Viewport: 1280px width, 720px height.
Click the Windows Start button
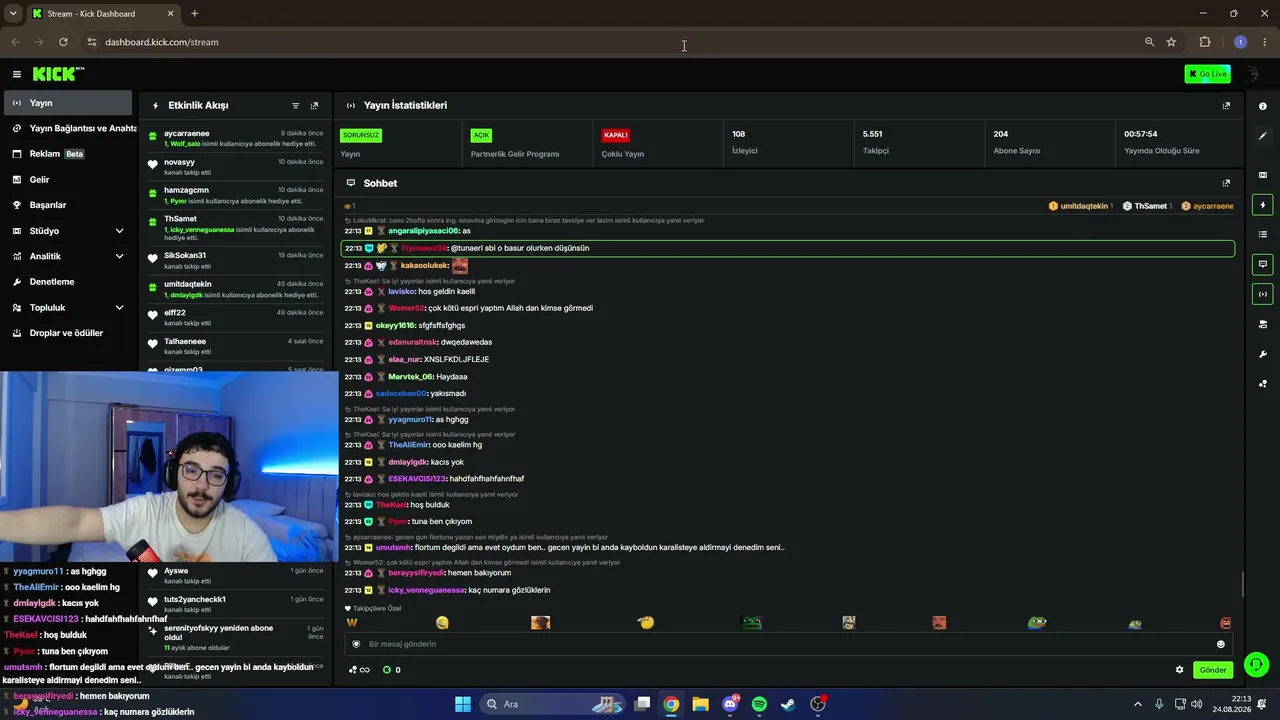462,704
